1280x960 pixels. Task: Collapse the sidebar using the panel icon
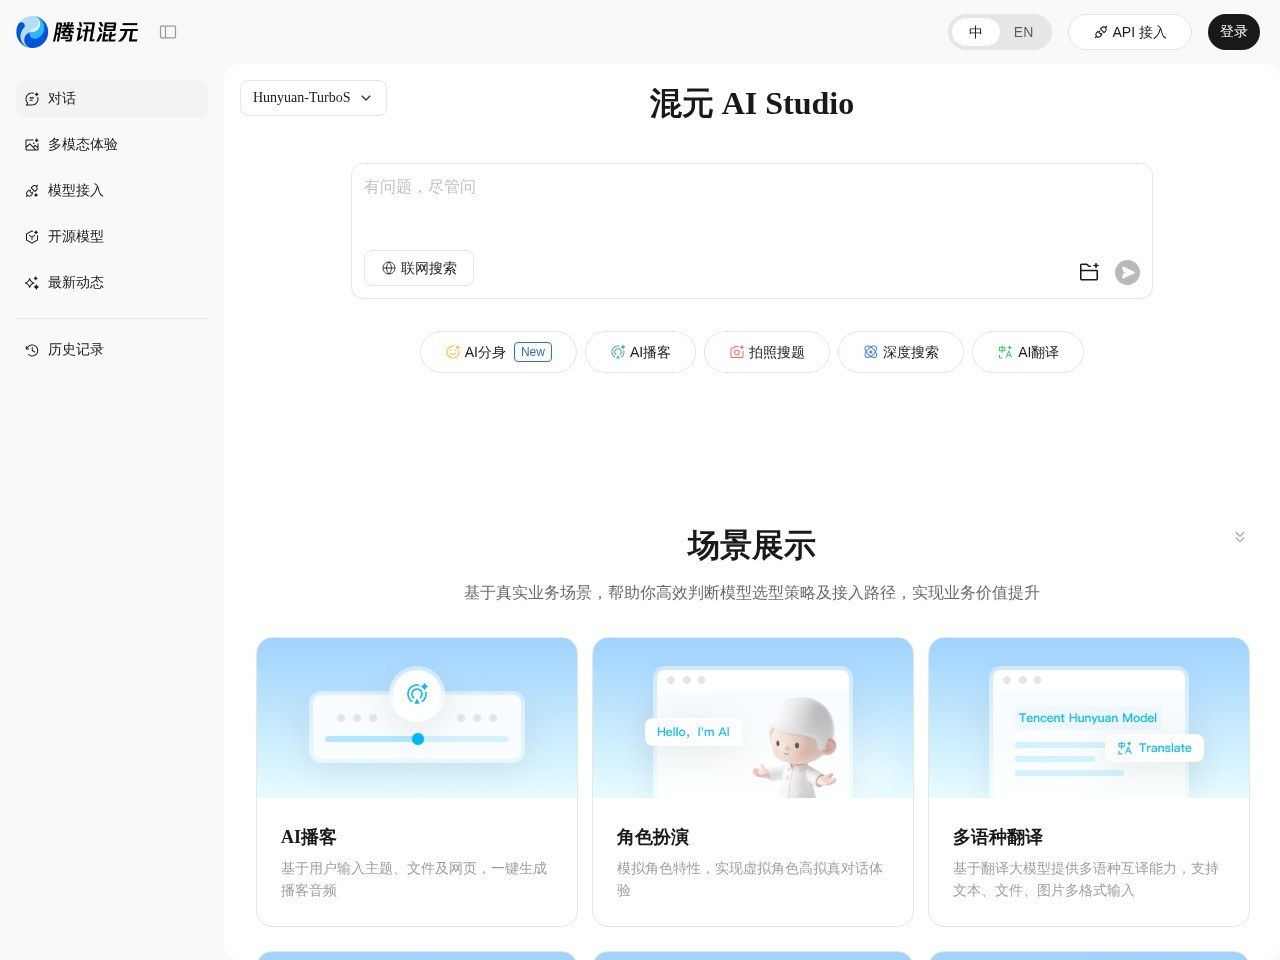[168, 32]
